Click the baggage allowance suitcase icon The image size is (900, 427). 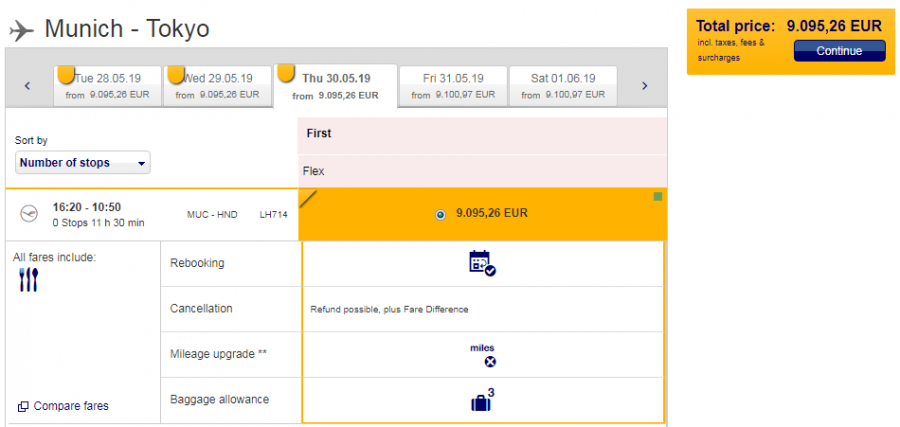pyautogui.click(x=483, y=400)
